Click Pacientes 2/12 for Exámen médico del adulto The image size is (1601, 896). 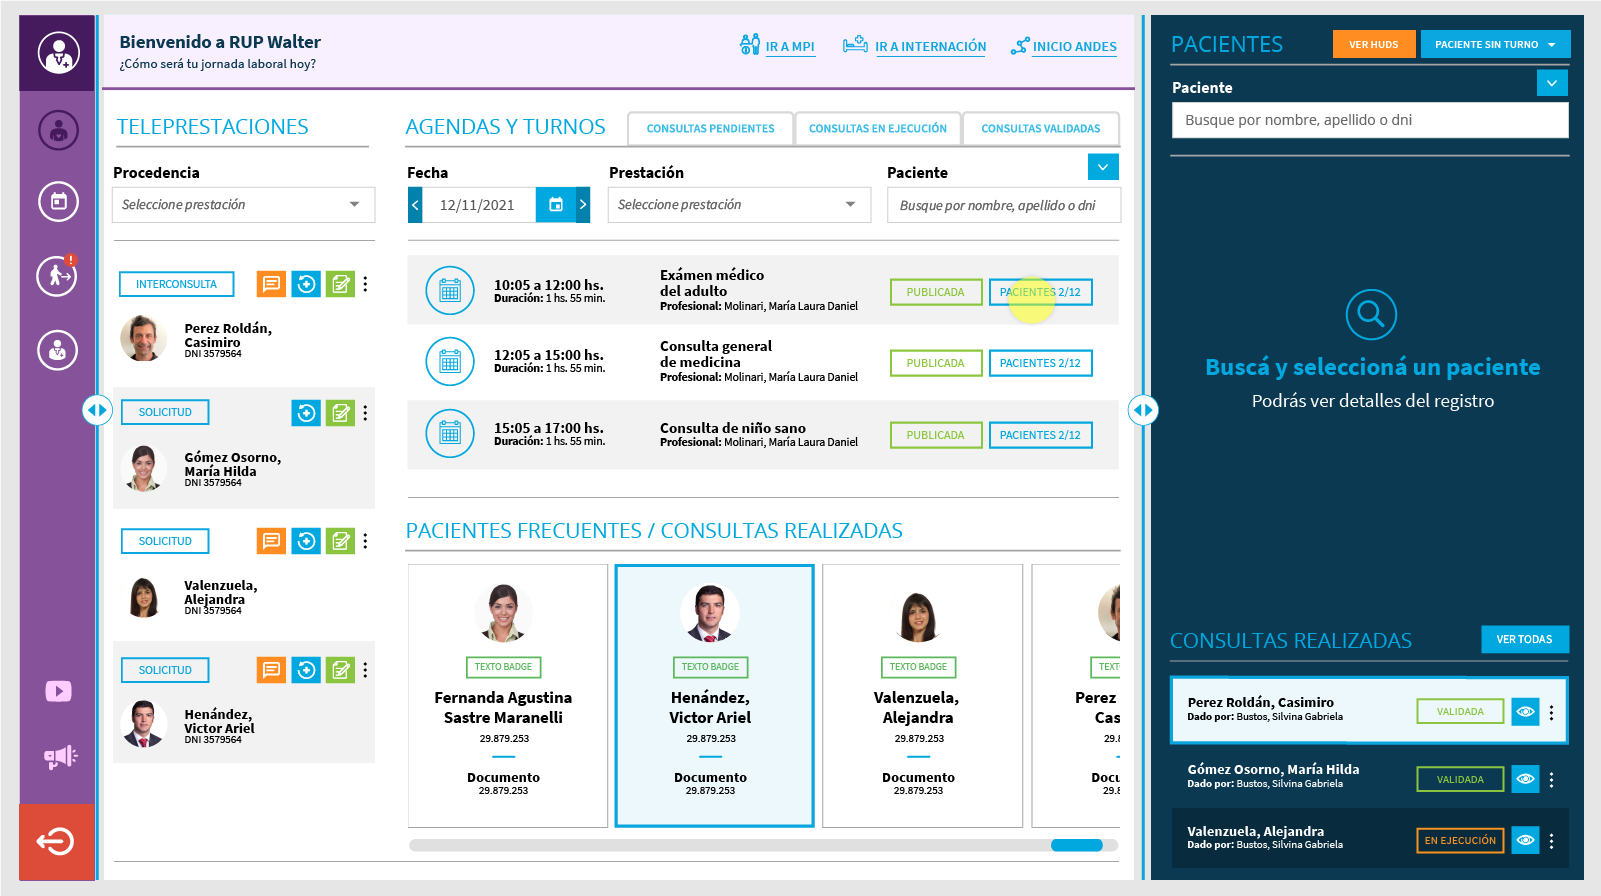pyautogui.click(x=1040, y=292)
